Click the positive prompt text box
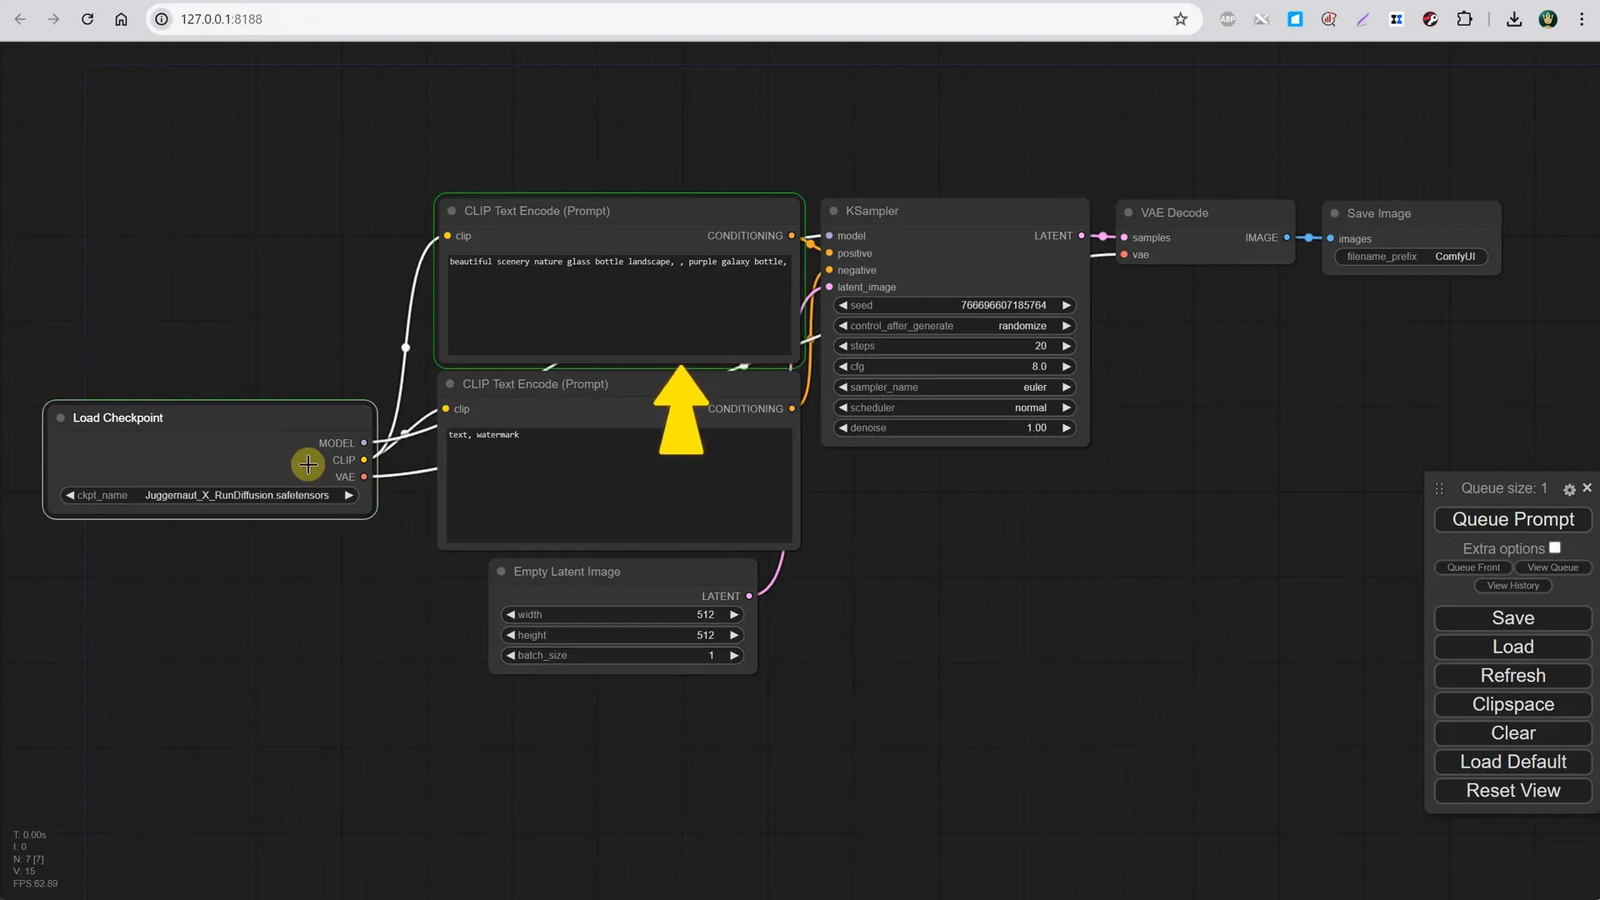Viewport: 1600px width, 900px height. [x=619, y=304]
